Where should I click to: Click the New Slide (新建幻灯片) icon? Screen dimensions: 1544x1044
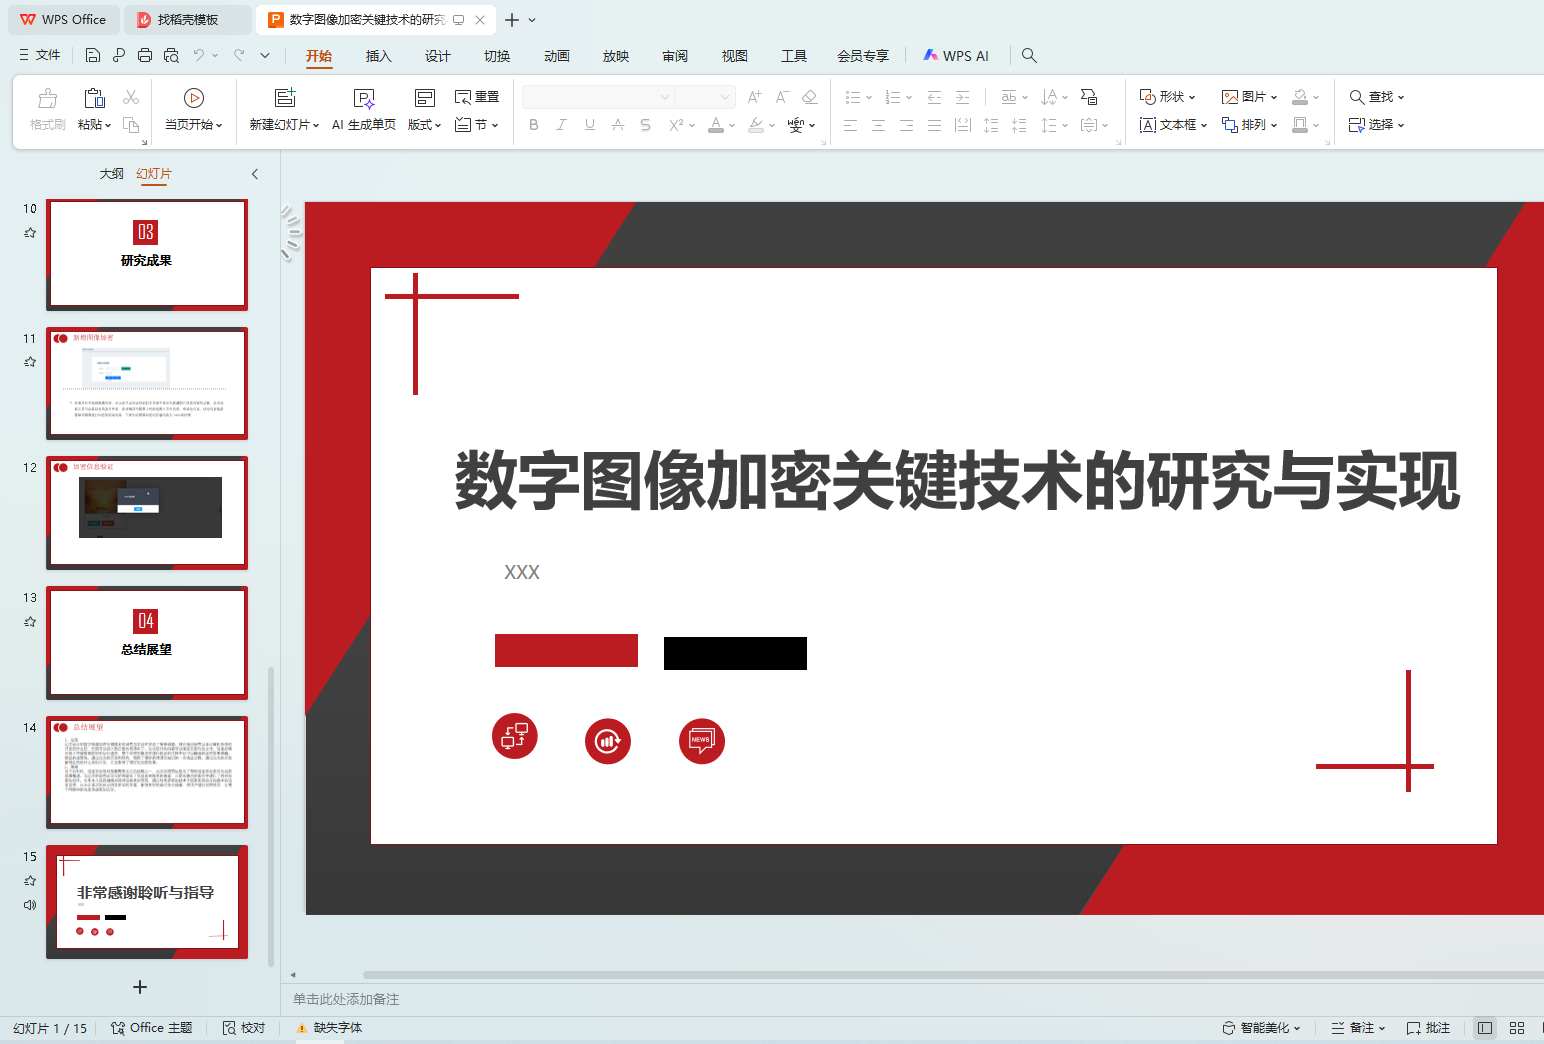tap(285, 98)
